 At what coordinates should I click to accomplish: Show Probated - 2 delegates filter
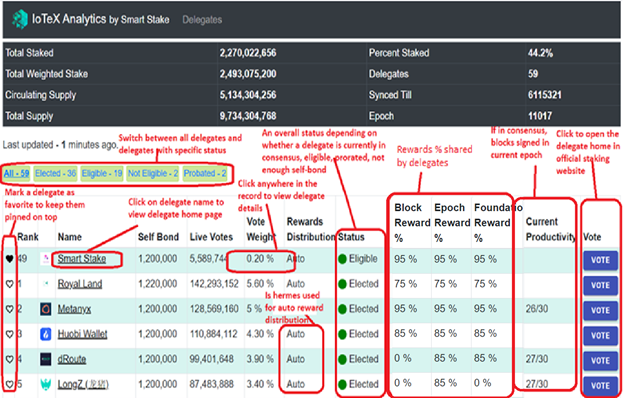[x=205, y=174]
